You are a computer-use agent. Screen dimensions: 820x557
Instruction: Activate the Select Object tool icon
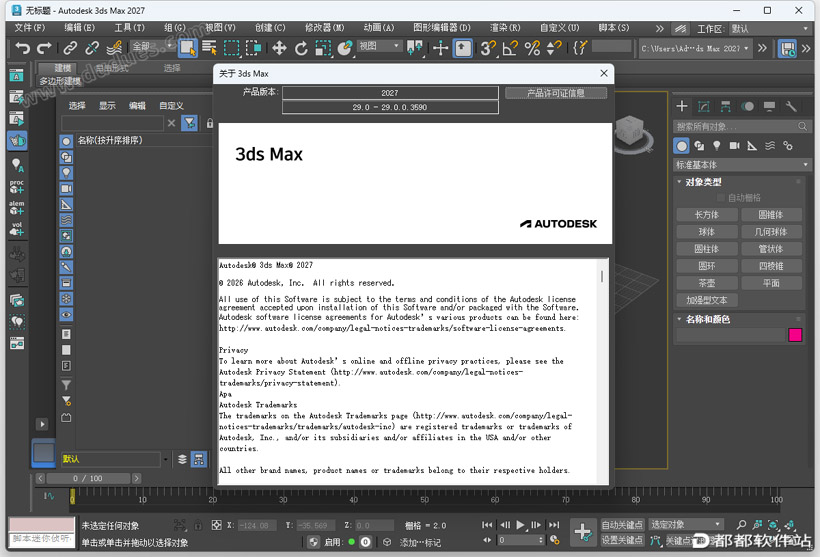click(x=187, y=48)
